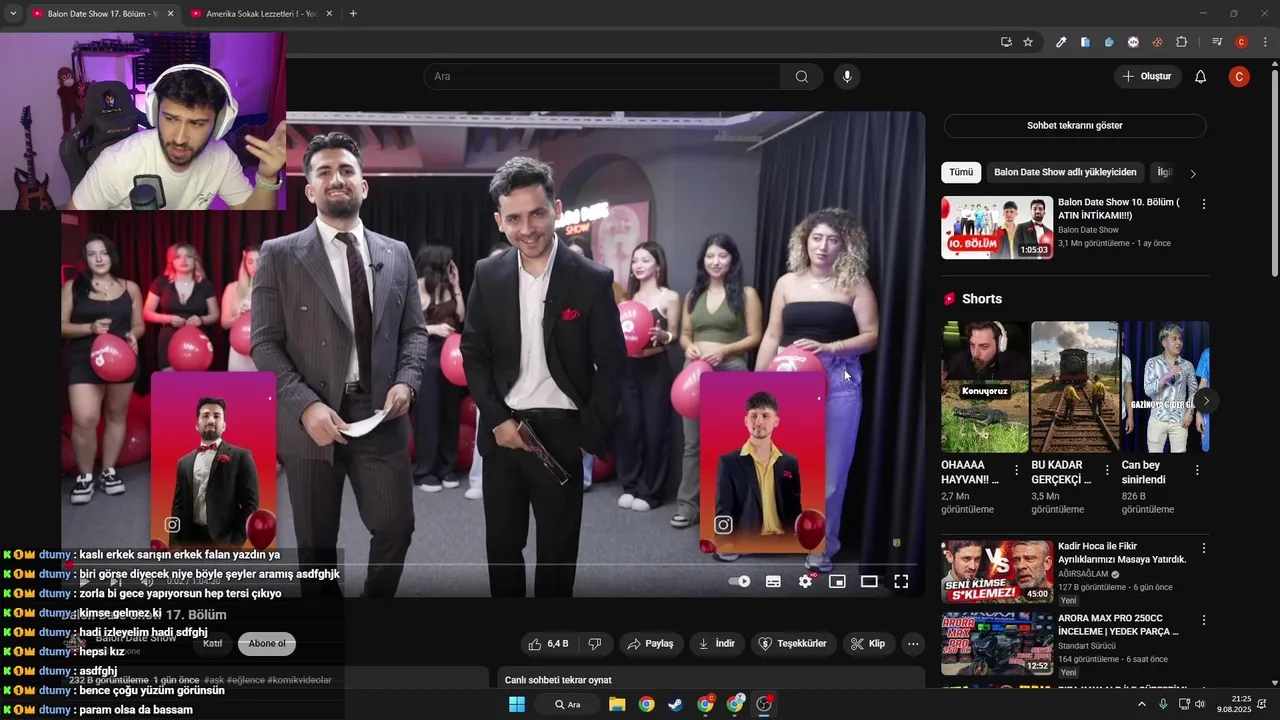Click the Oluştur create button
1280x720 pixels.
click(1147, 77)
